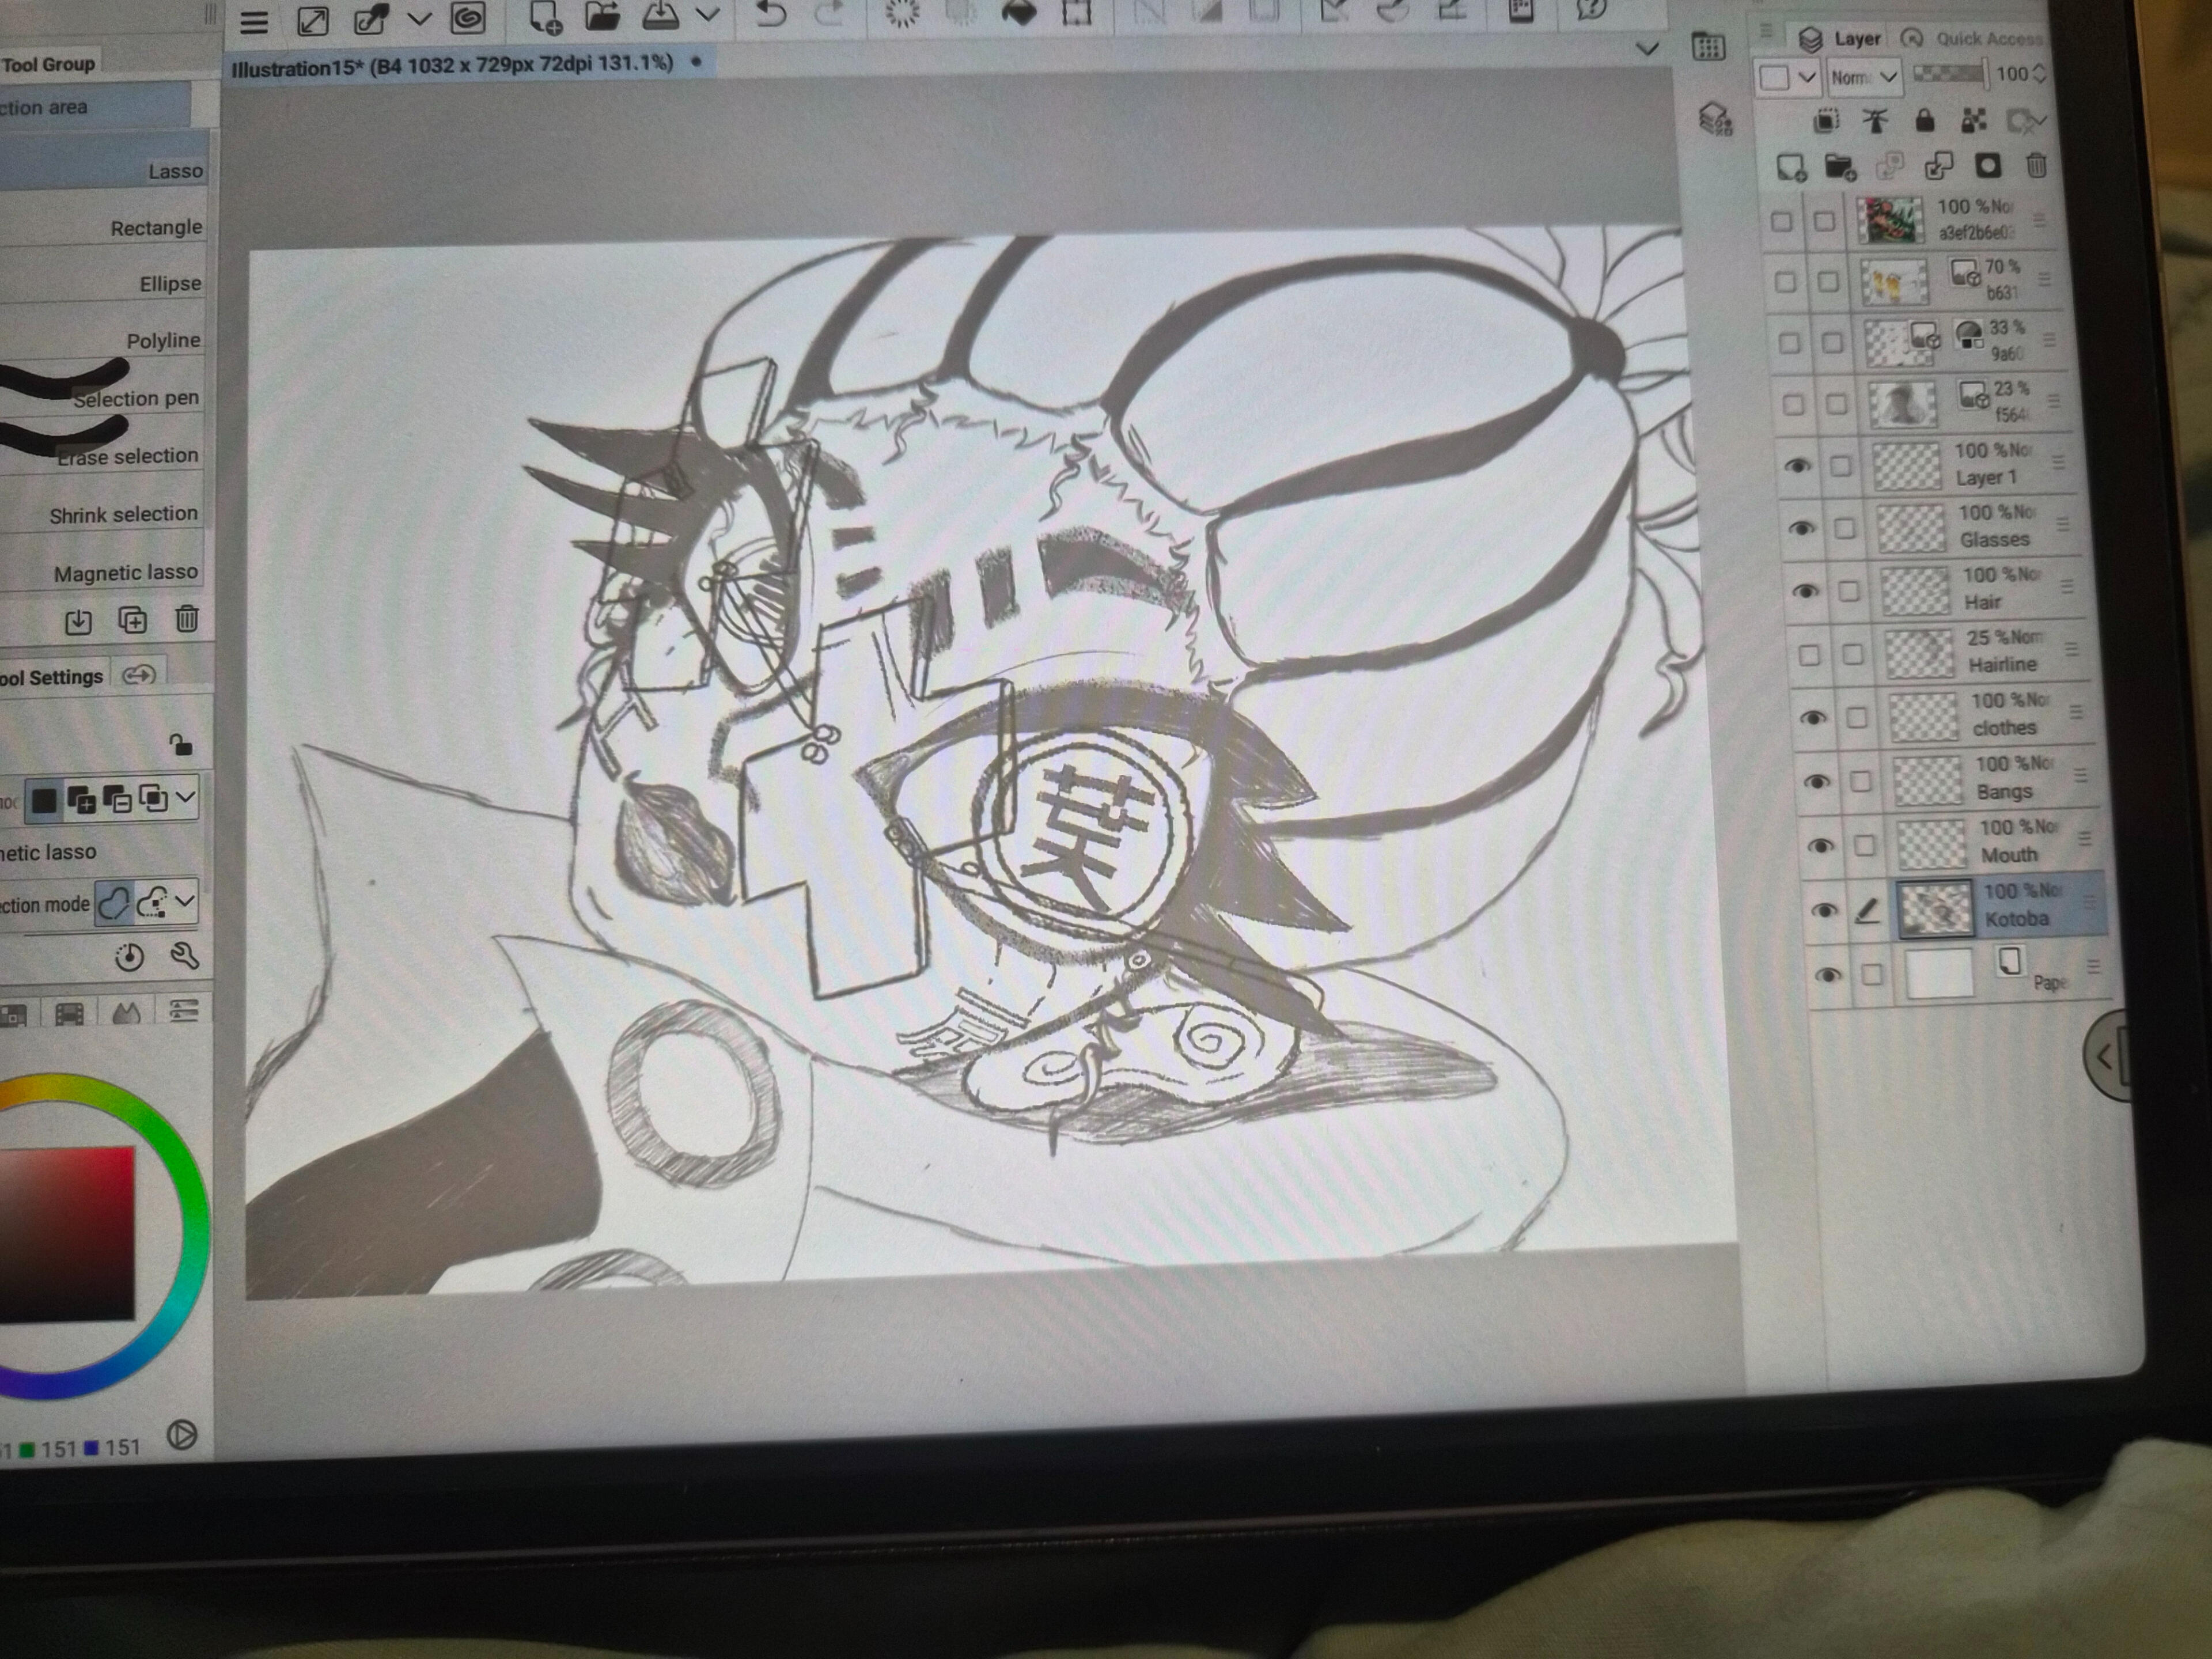Viewport: 2212px width, 1659px height.
Task: Select Remove from selection mode icon
Action: point(118,800)
